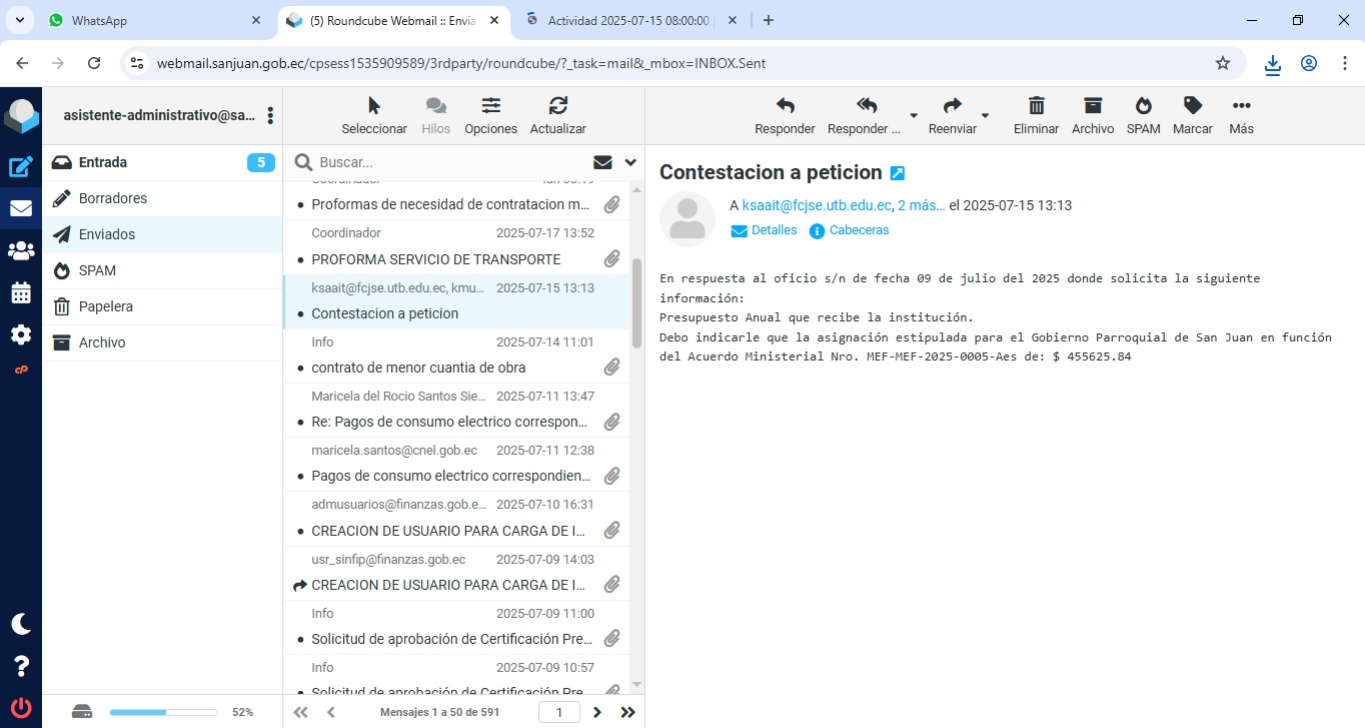The height and width of the screenshot is (728, 1365).
Task: Expand search options chevron
Action: [630, 162]
